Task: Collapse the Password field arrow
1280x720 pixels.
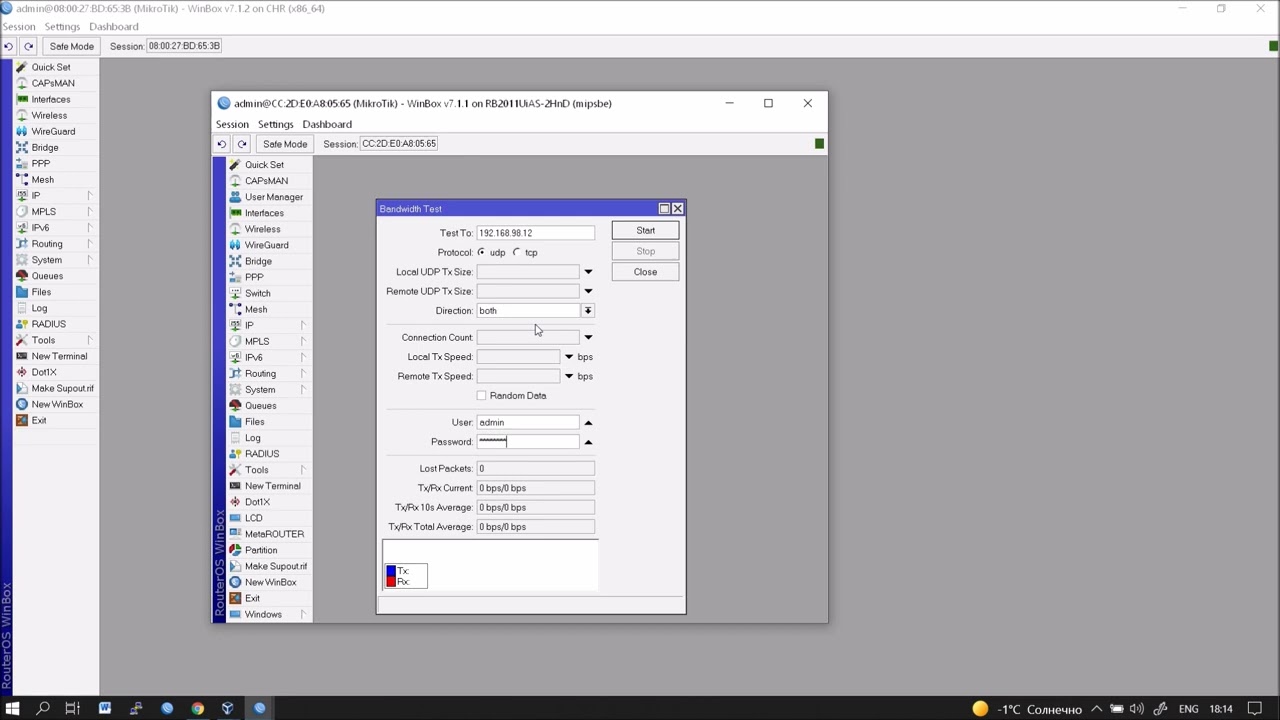Action: (588, 442)
